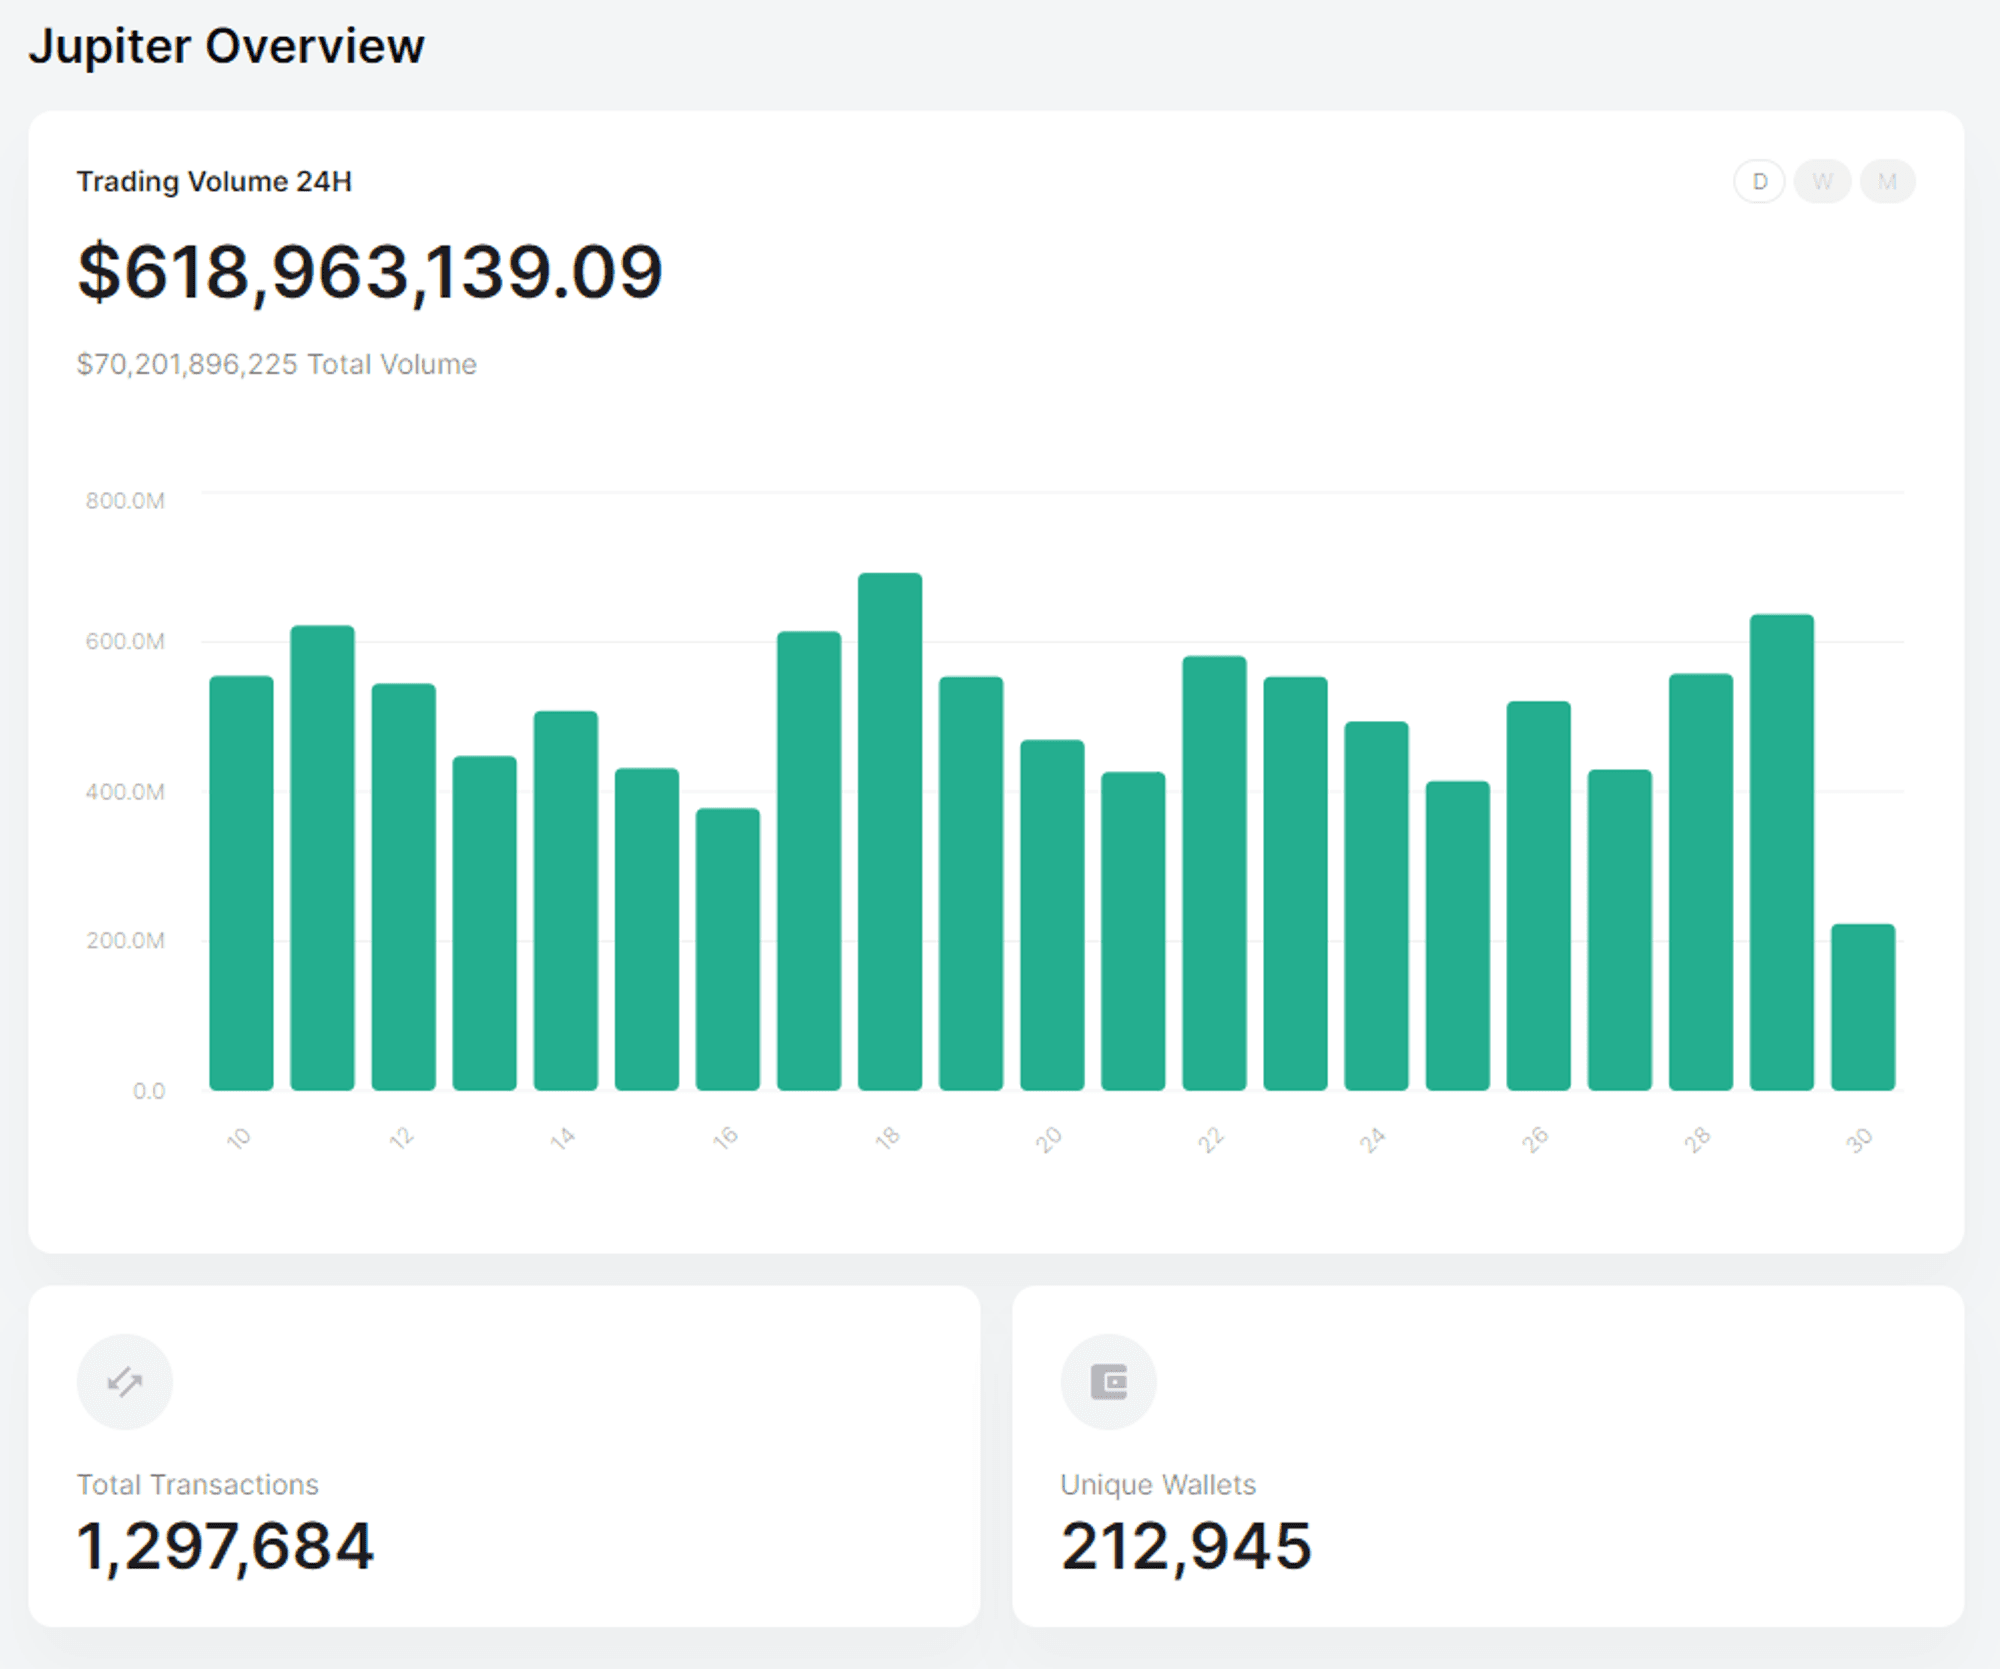Viewport: 2000px width, 1669px height.
Task: Click the x-axis label 12
Action: [401, 1138]
